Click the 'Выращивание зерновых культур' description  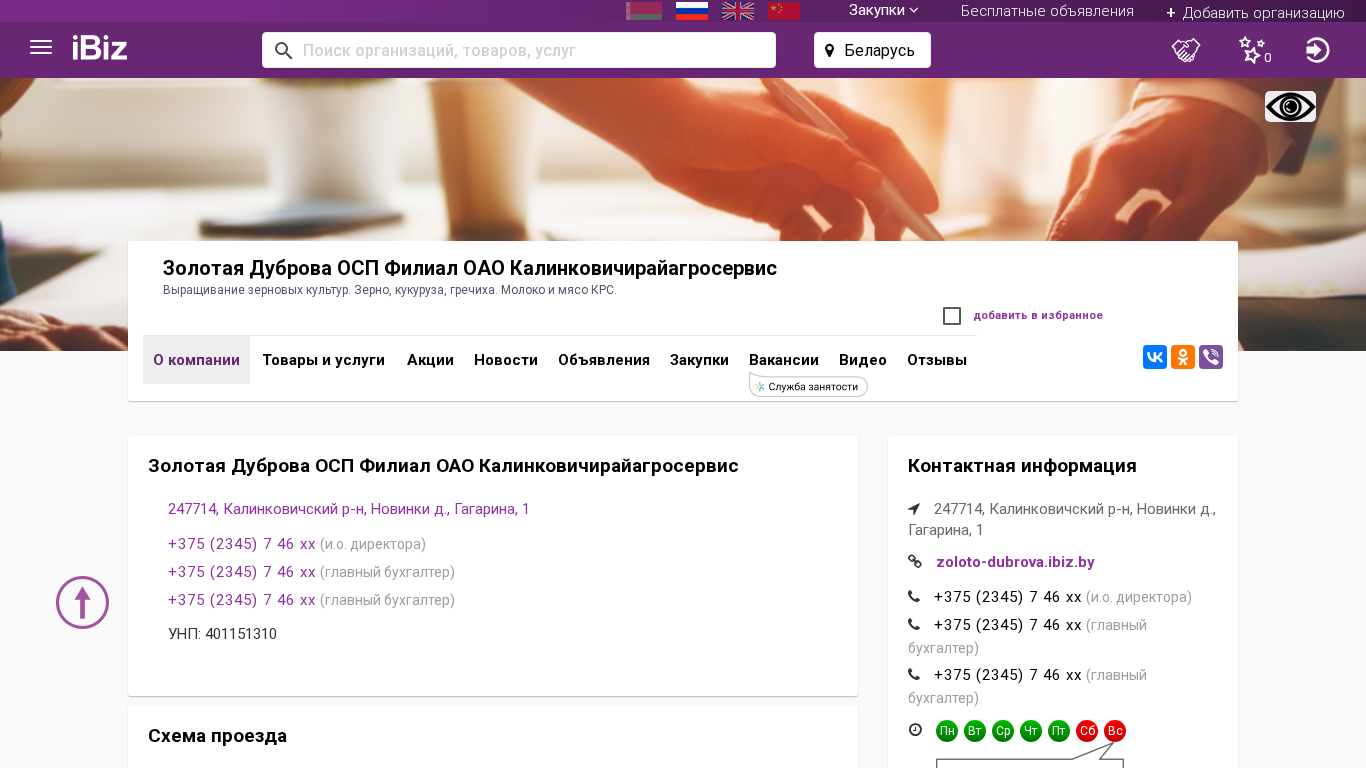coord(390,290)
